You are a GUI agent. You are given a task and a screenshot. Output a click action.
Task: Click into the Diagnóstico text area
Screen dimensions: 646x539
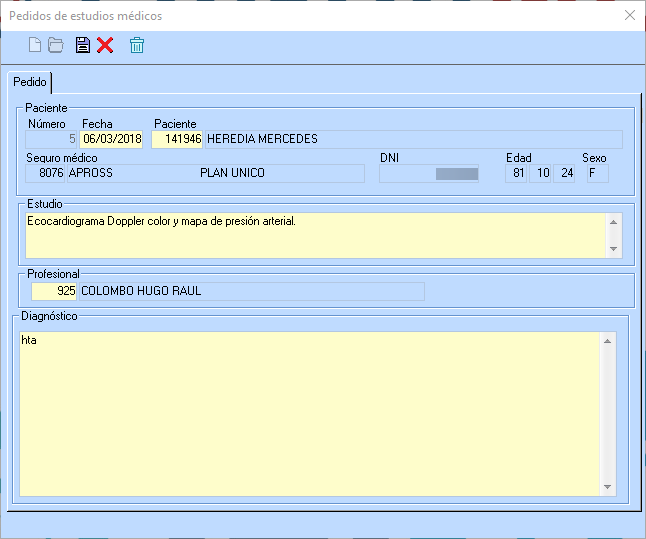click(309, 414)
